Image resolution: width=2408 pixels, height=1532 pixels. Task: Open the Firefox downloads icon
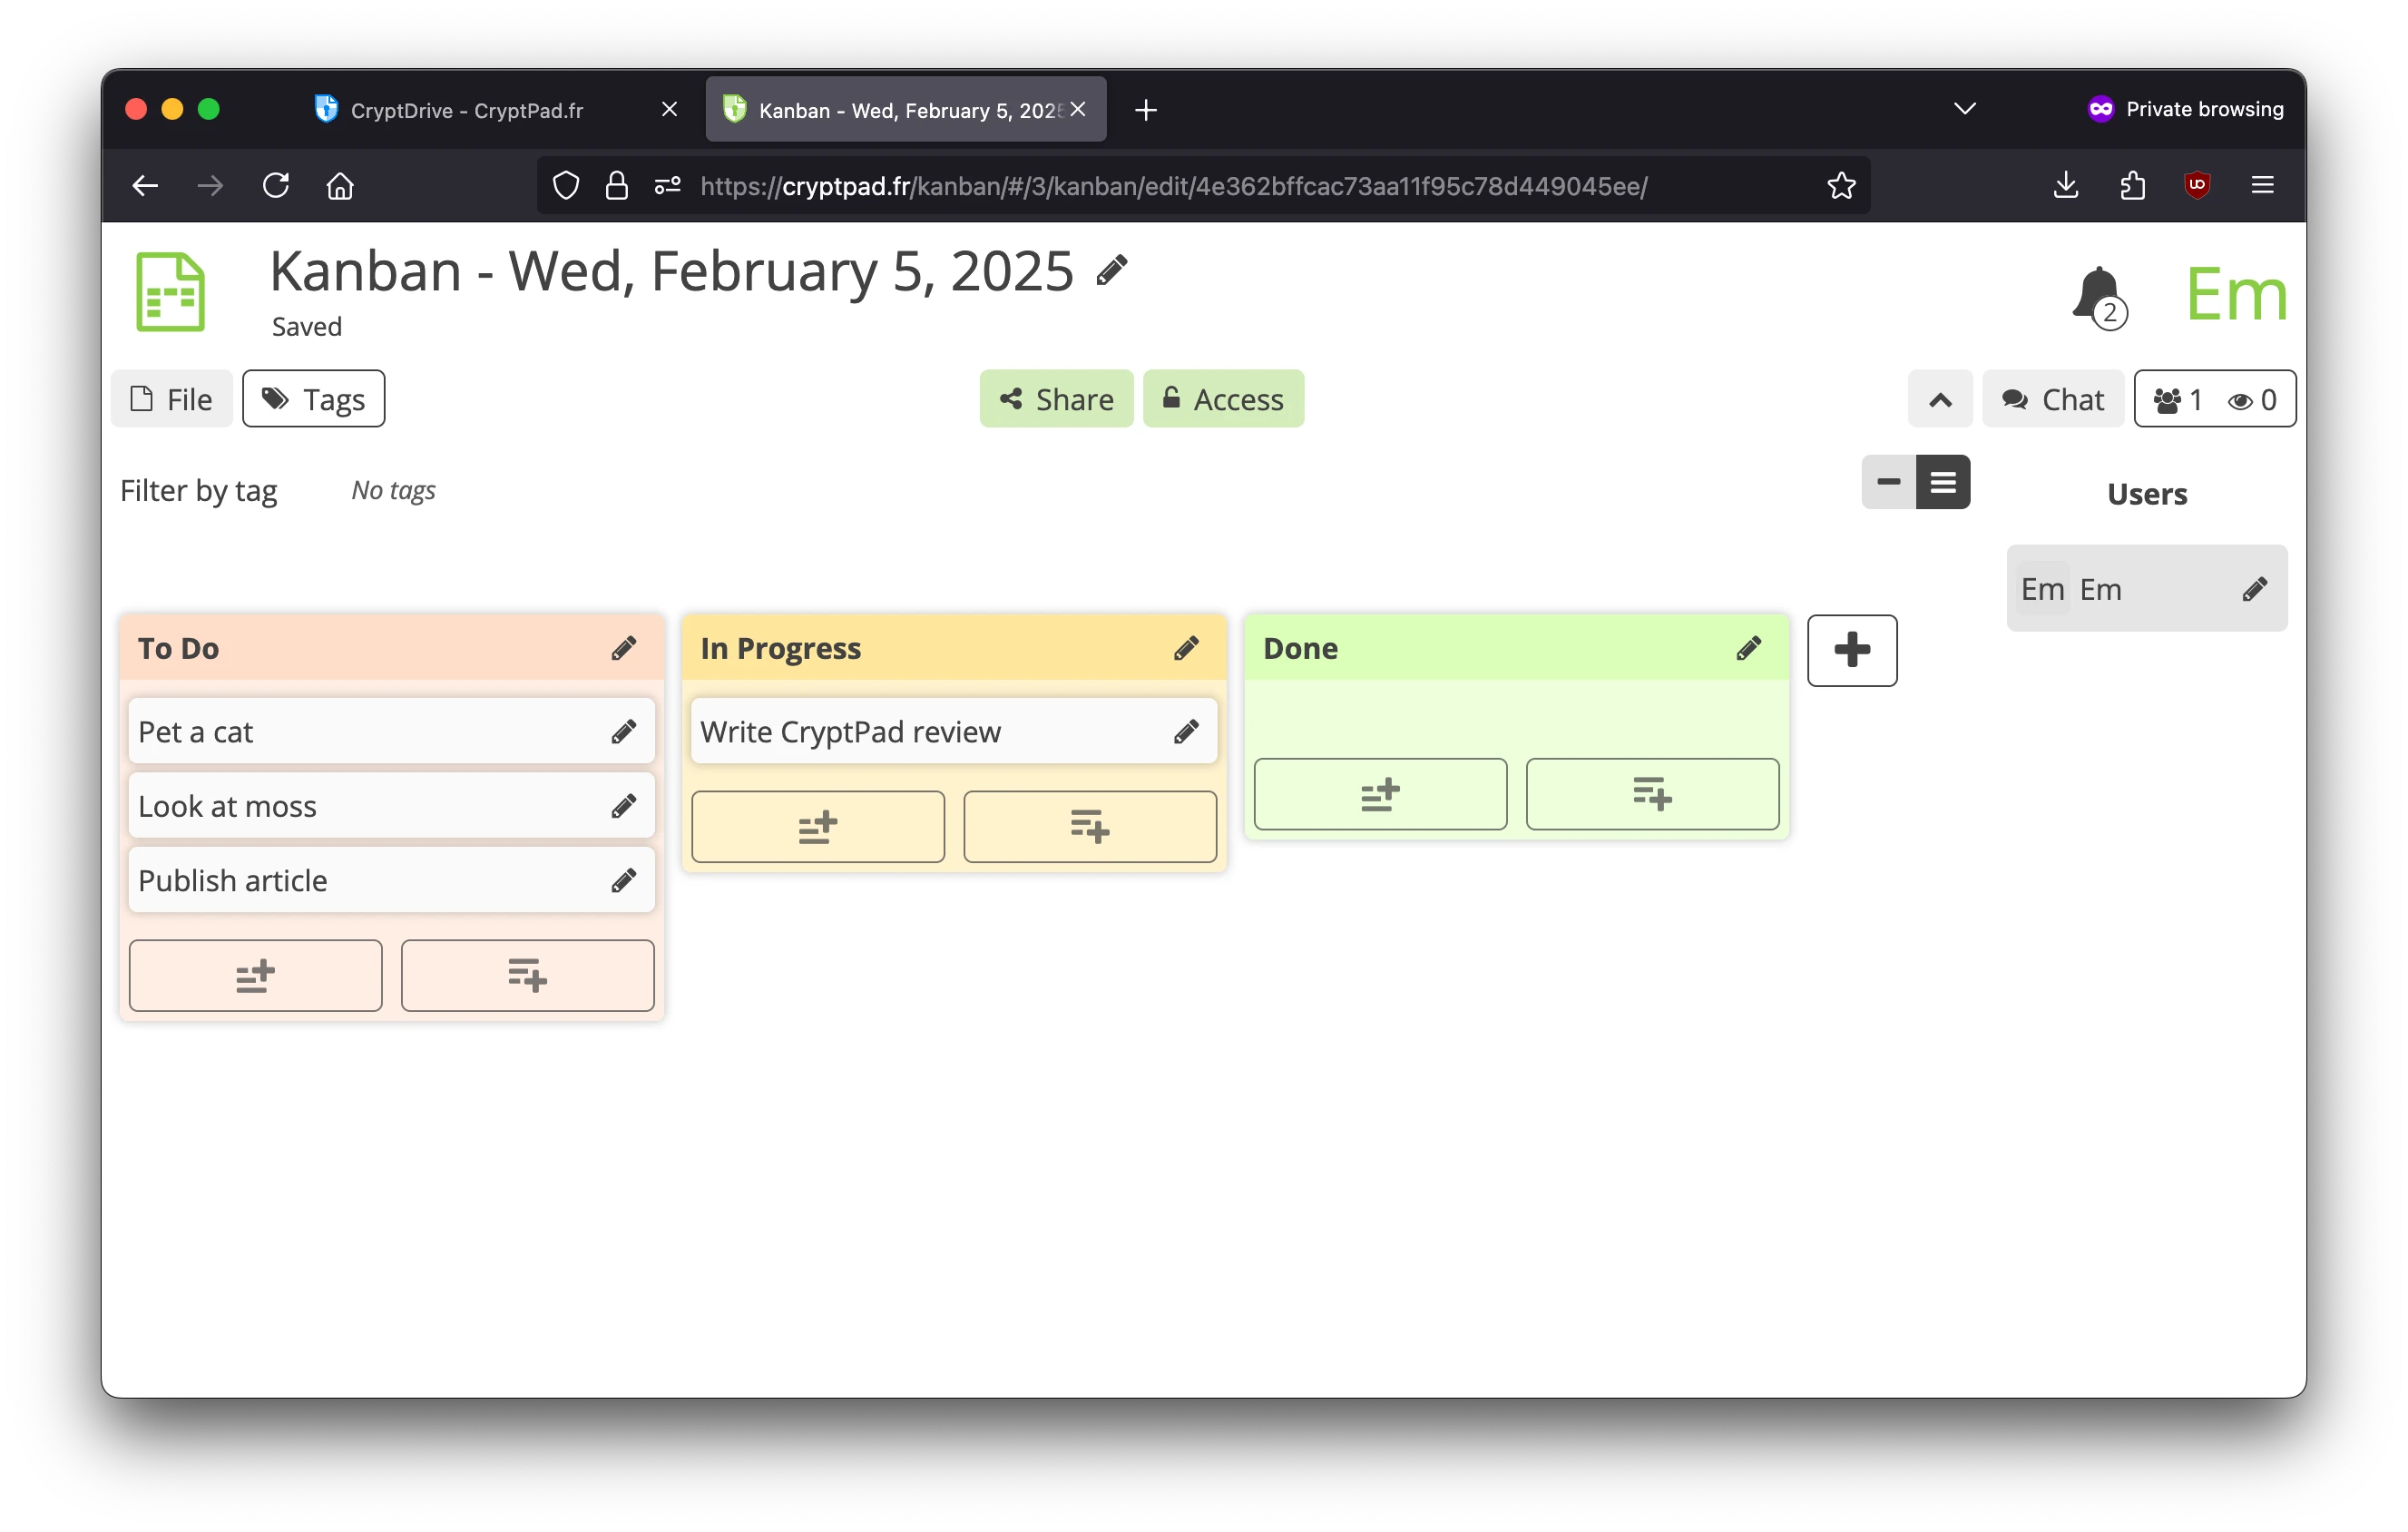tap(2064, 185)
